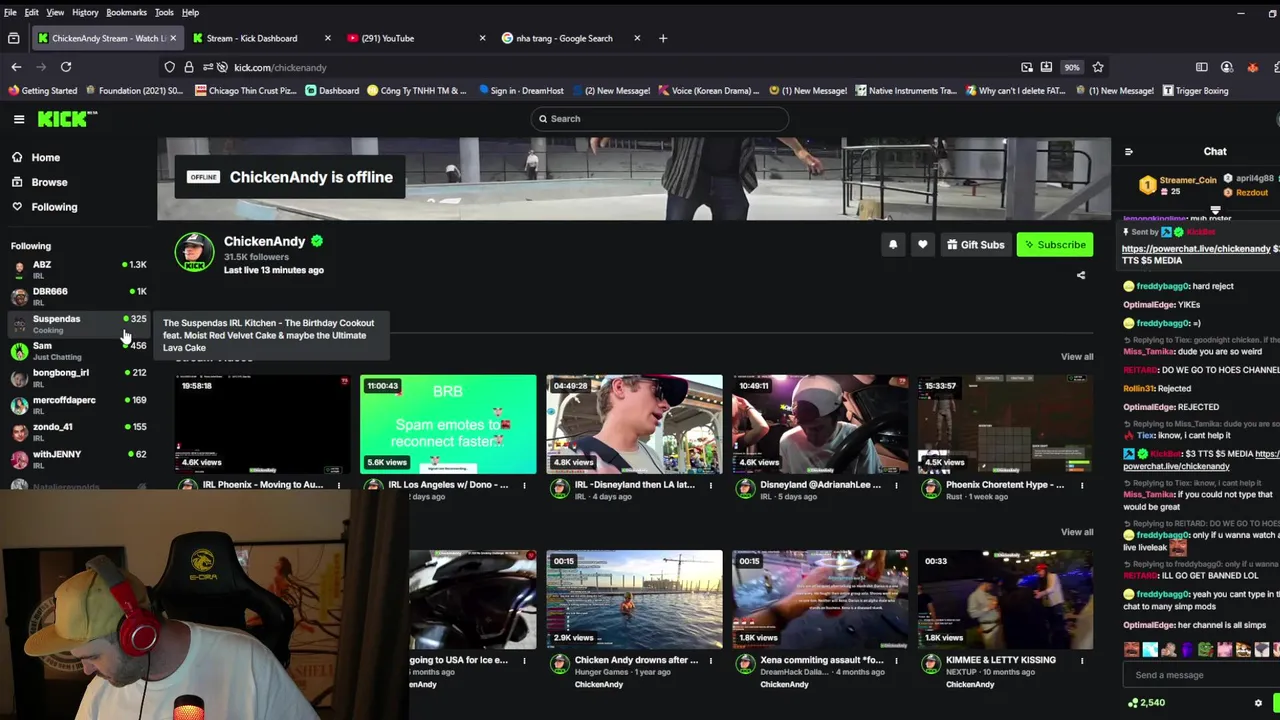Open bongbong_irl channel in Following list
Image resolution: width=1280 pixels, height=720 pixels.
tap(78, 378)
